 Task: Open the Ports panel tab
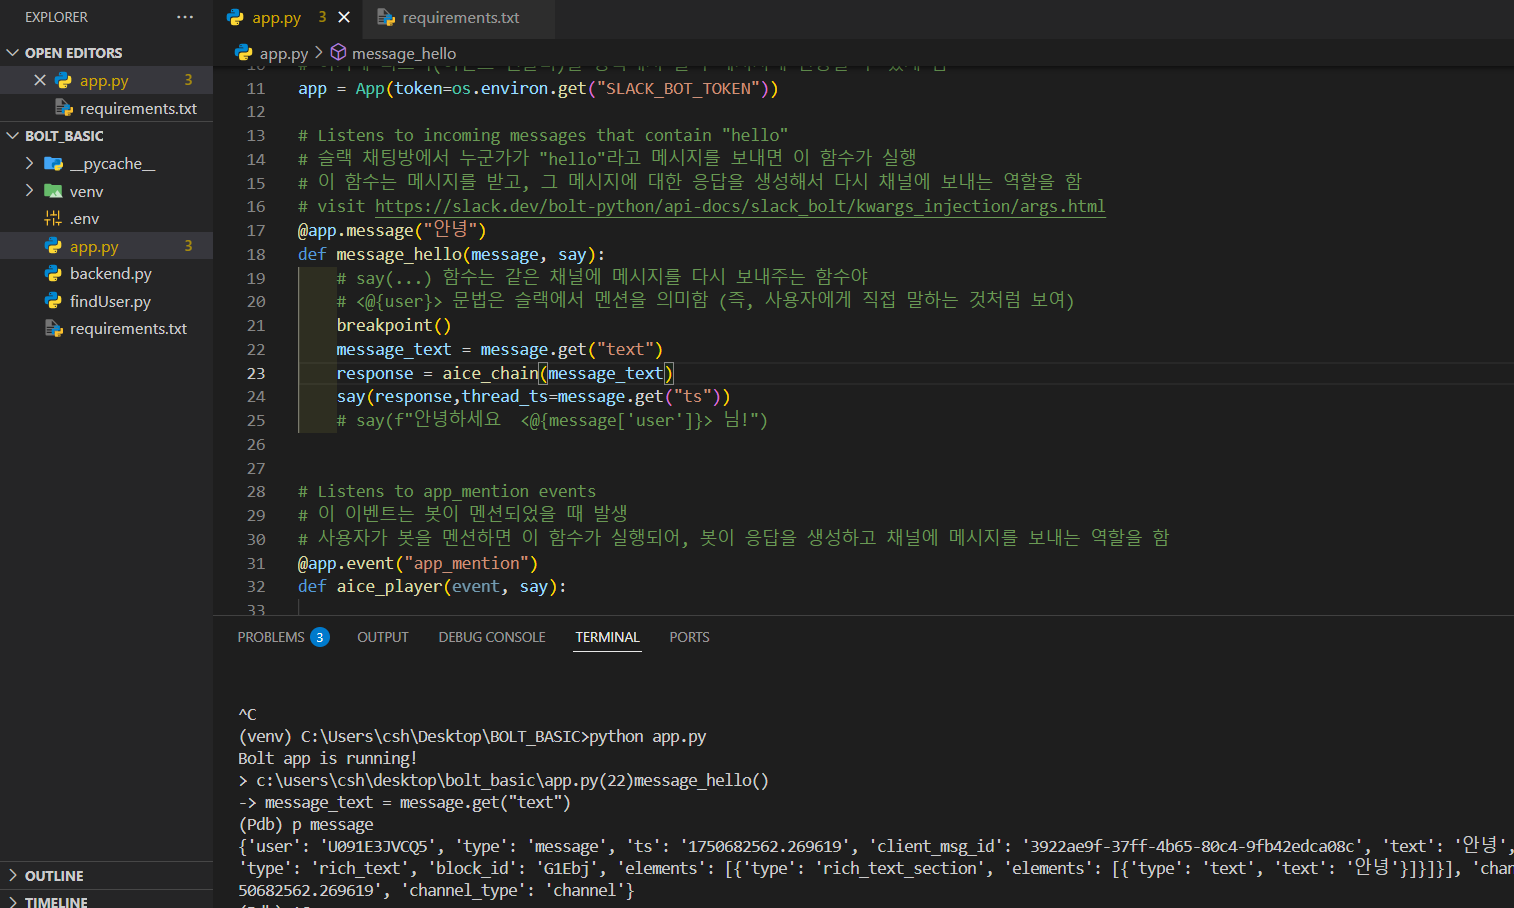click(689, 637)
